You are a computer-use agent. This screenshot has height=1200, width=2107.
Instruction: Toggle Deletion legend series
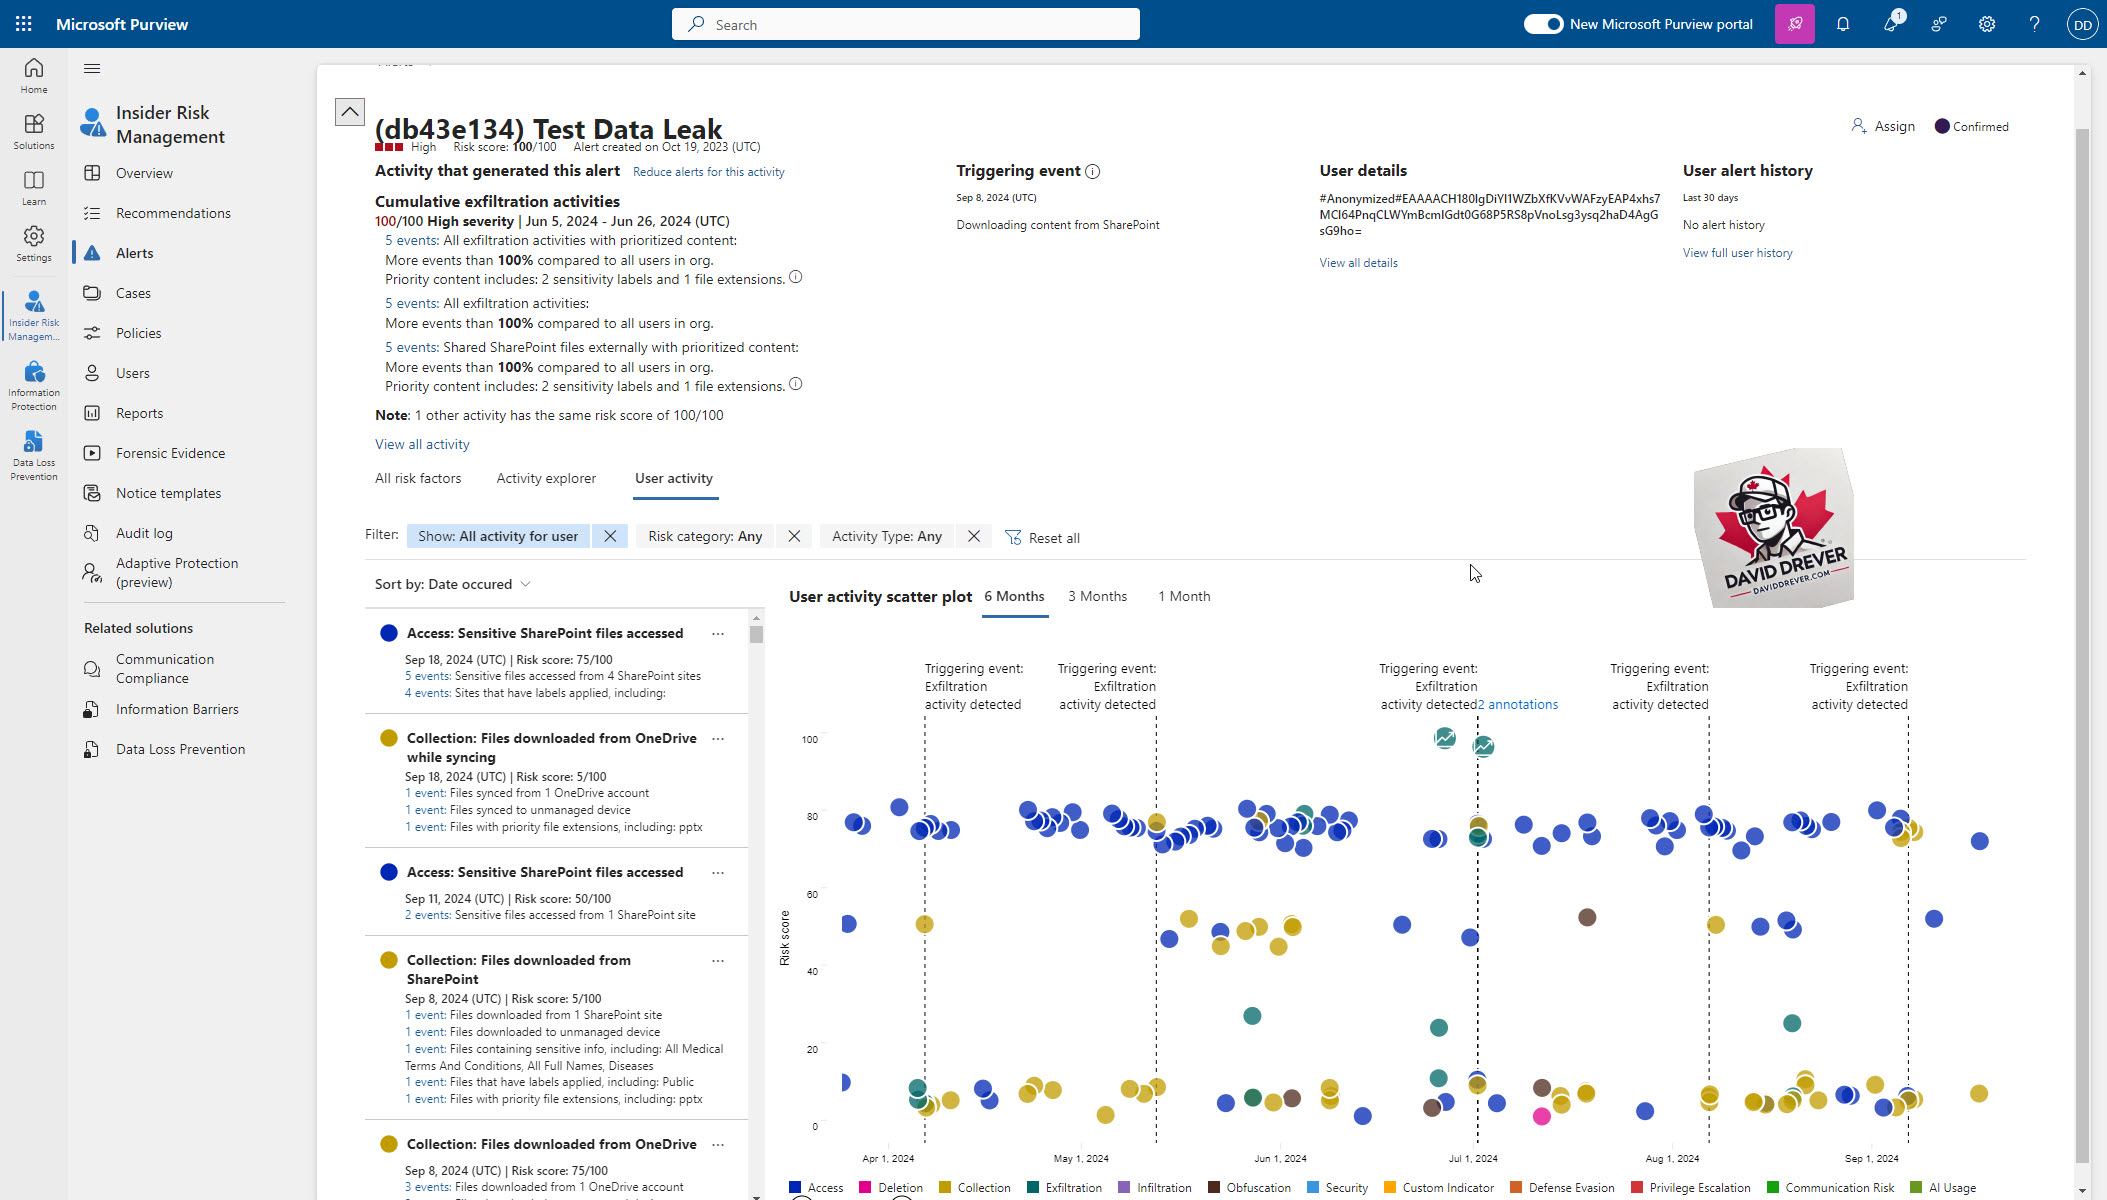pyautogui.click(x=891, y=1188)
